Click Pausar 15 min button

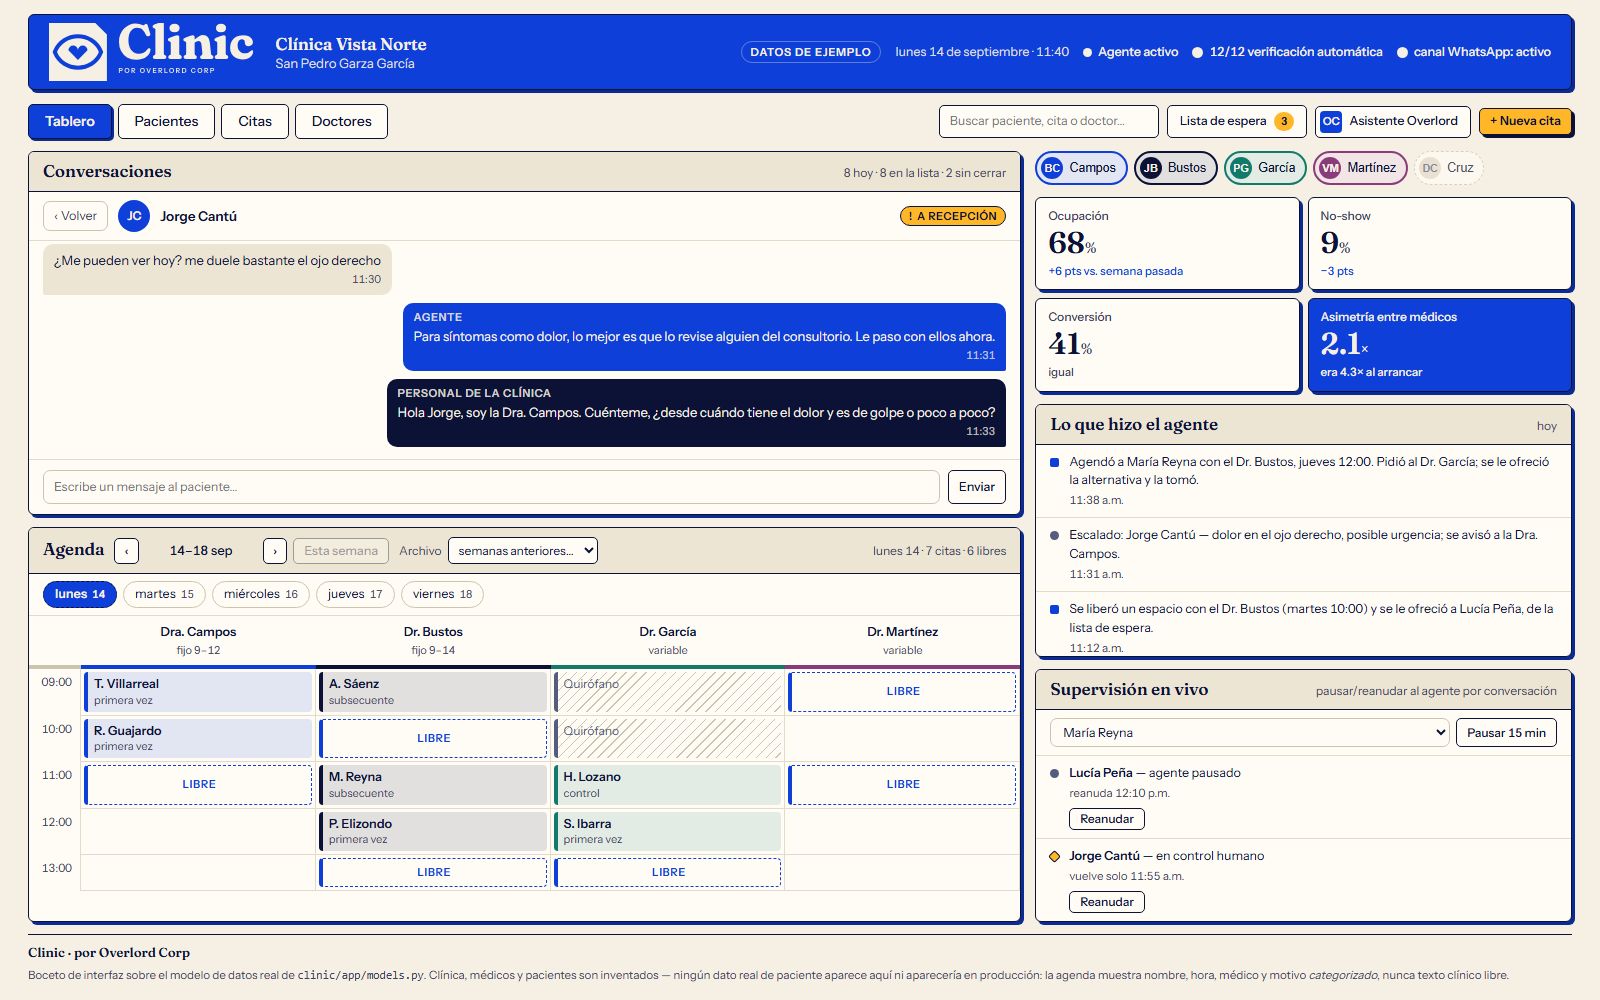pyautogui.click(x=1506, y=733)
